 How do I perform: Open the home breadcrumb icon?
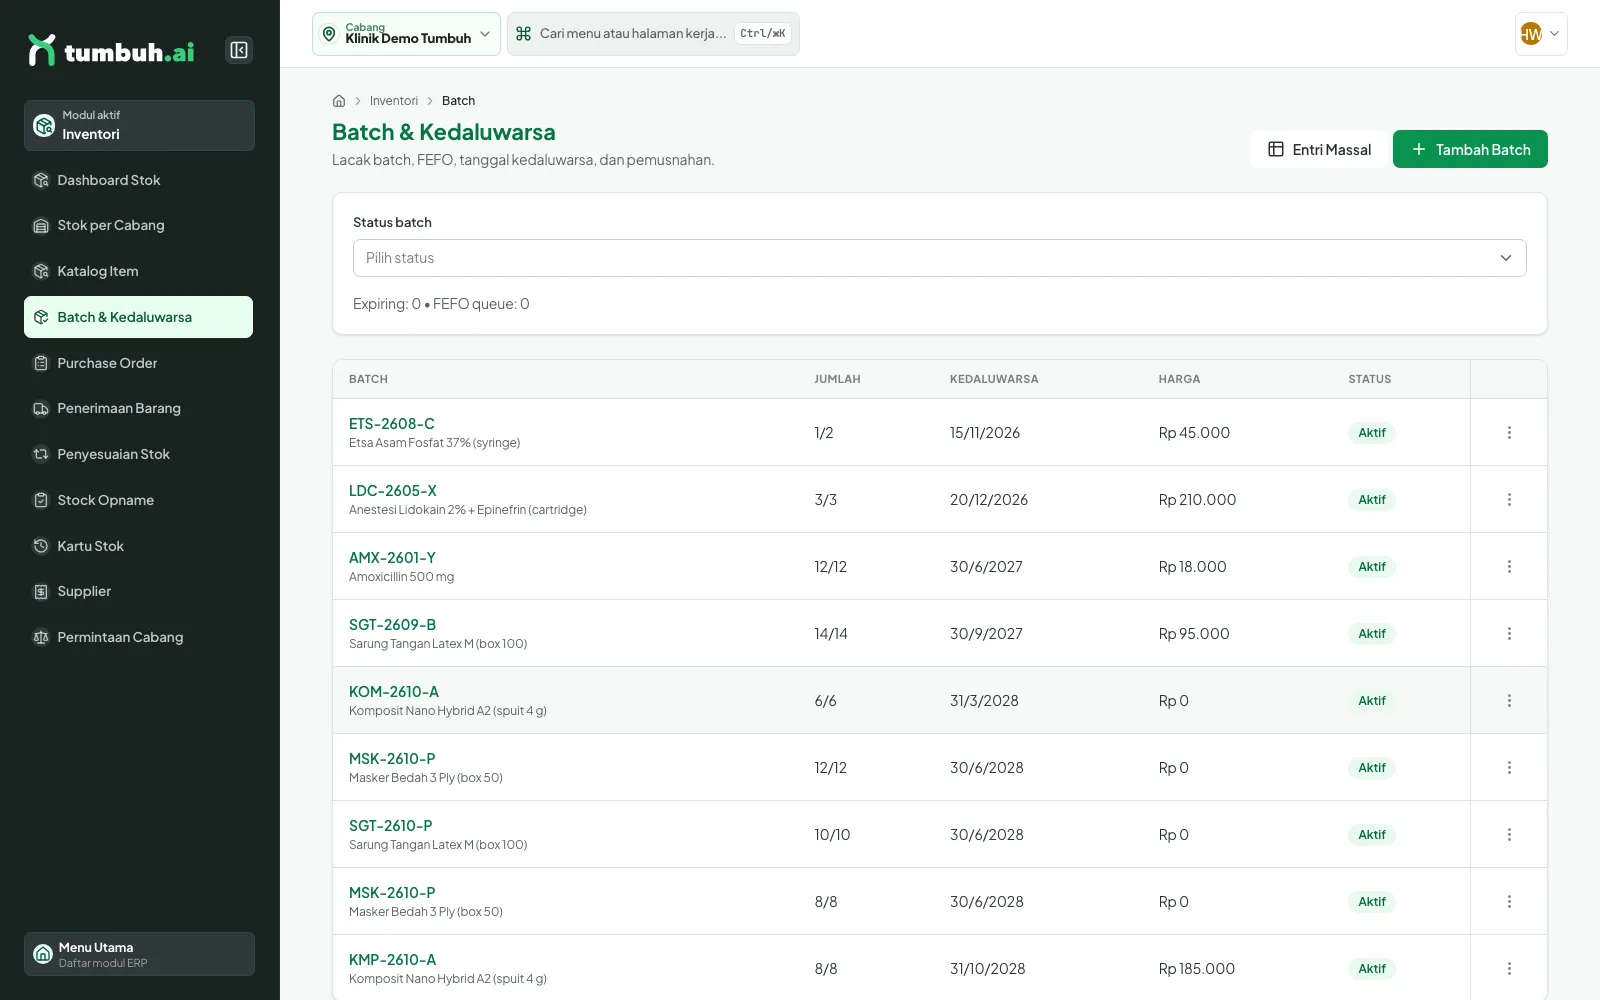pos(339,101)
